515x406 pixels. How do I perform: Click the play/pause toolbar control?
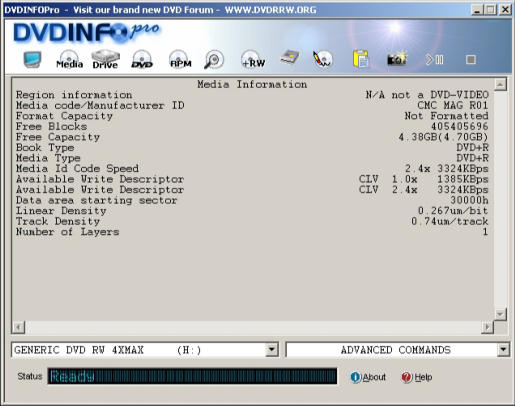coord(435,60)
